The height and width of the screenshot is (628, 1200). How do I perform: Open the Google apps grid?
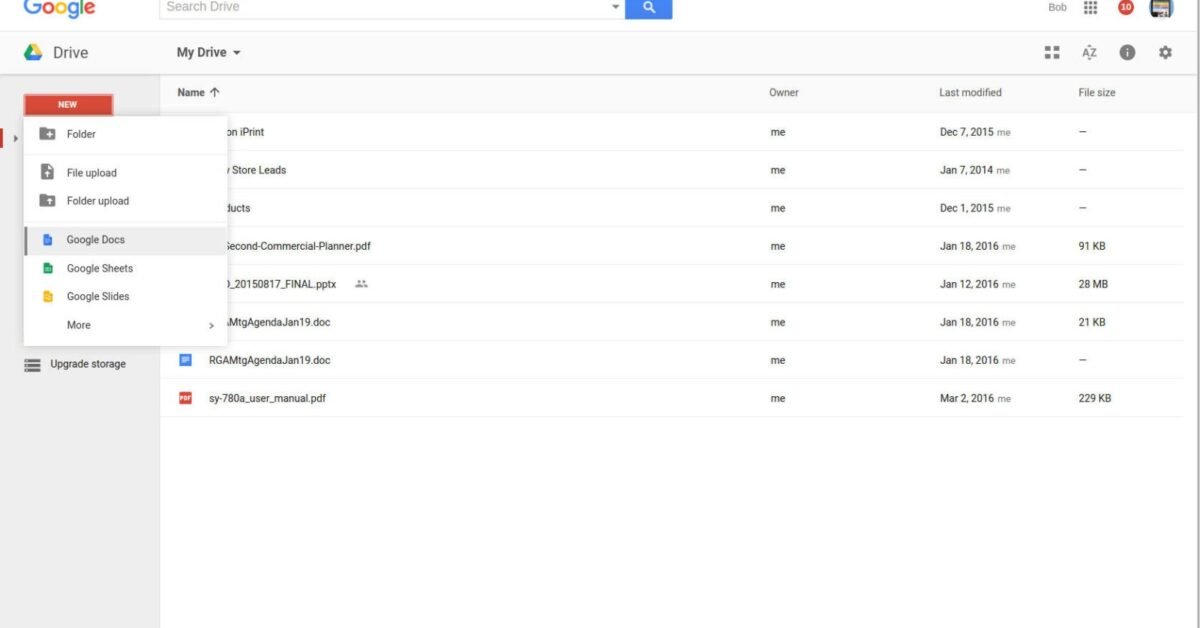point(1091,8)
